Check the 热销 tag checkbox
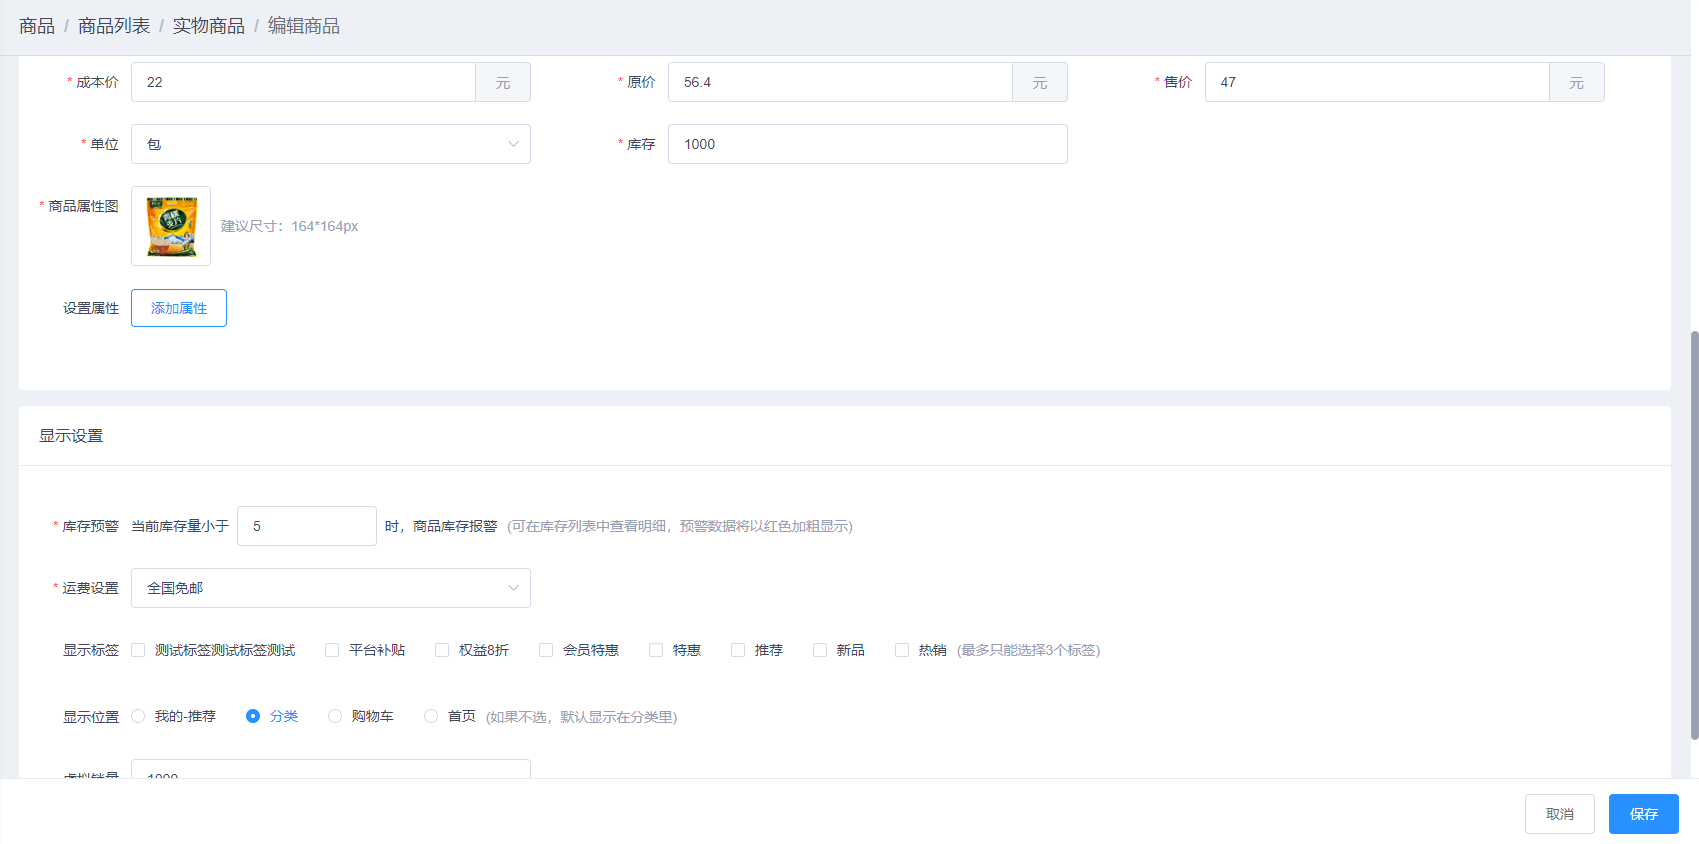The image size is (1699, 844). pyautogui.click(x=902, y=650)
